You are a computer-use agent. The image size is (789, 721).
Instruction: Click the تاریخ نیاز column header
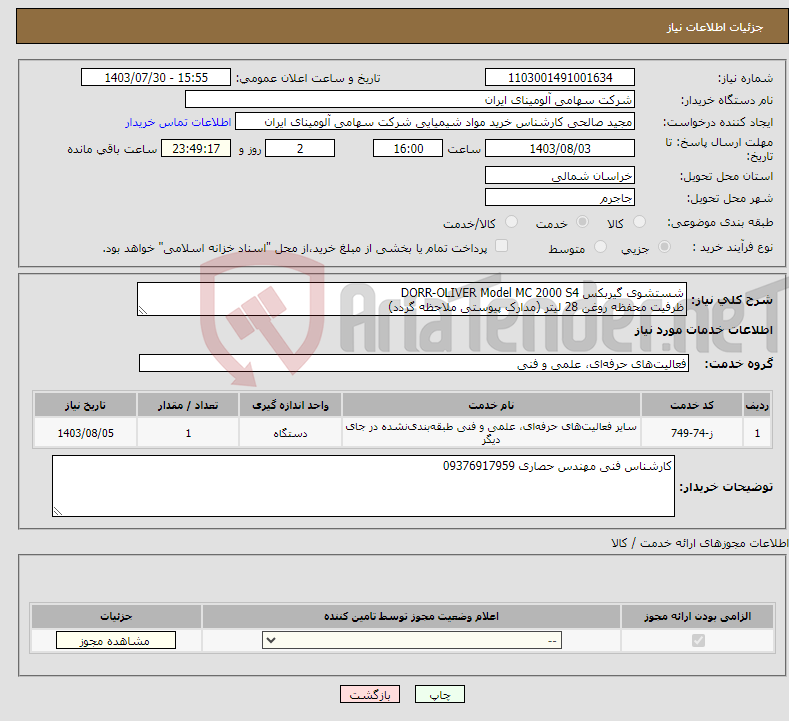[85, 405]
